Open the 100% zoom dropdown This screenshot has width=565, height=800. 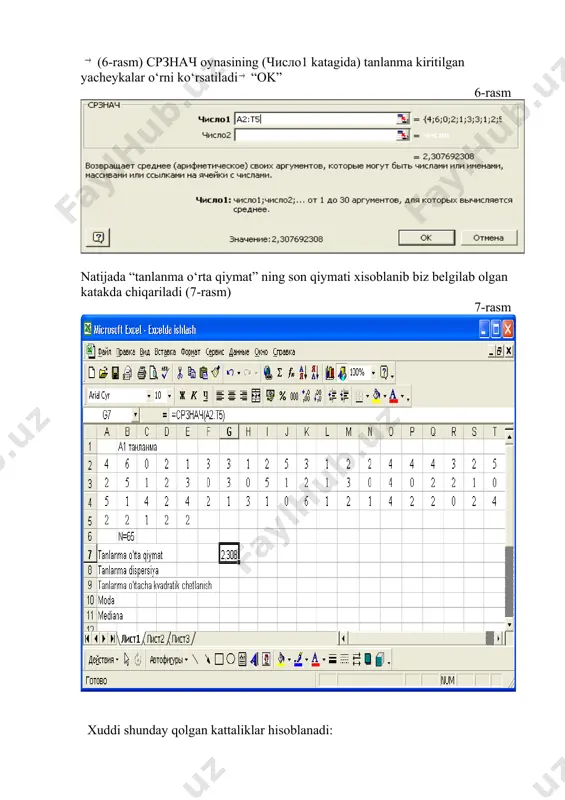374,373
